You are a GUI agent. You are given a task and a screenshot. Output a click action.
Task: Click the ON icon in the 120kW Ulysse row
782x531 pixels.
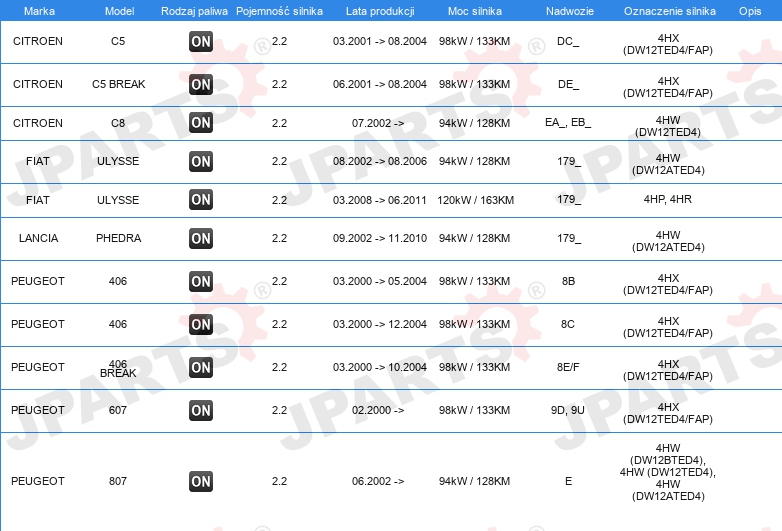[201, 199]
